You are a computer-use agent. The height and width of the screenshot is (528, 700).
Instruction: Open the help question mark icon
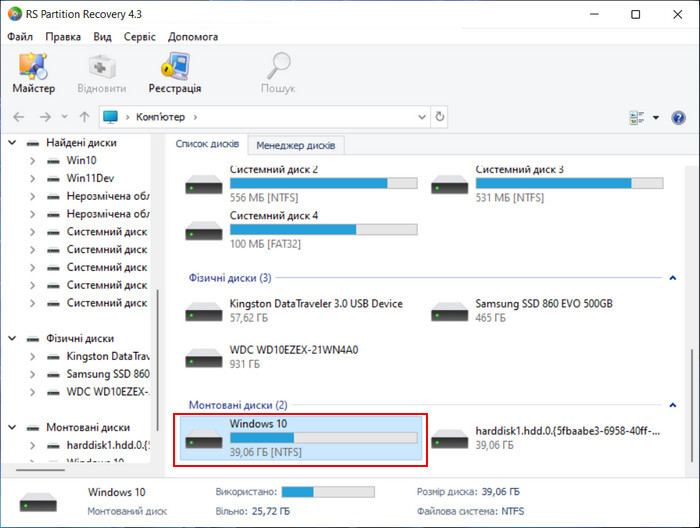pos(678,118)
